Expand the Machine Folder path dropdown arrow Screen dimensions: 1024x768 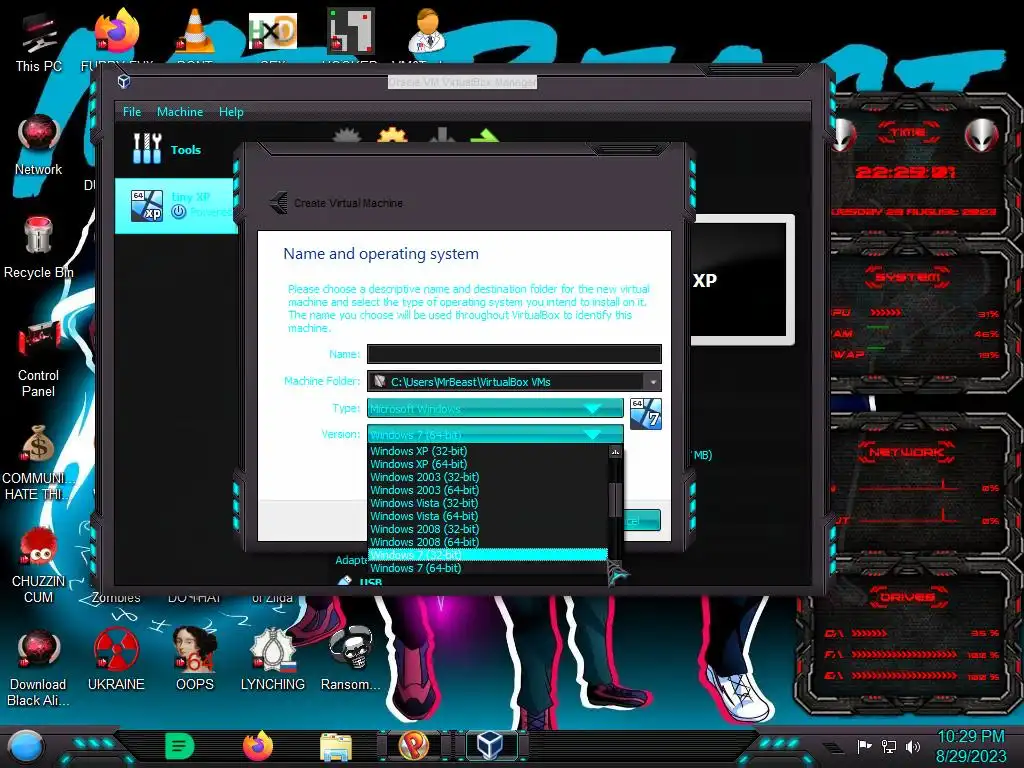point(652,381)
